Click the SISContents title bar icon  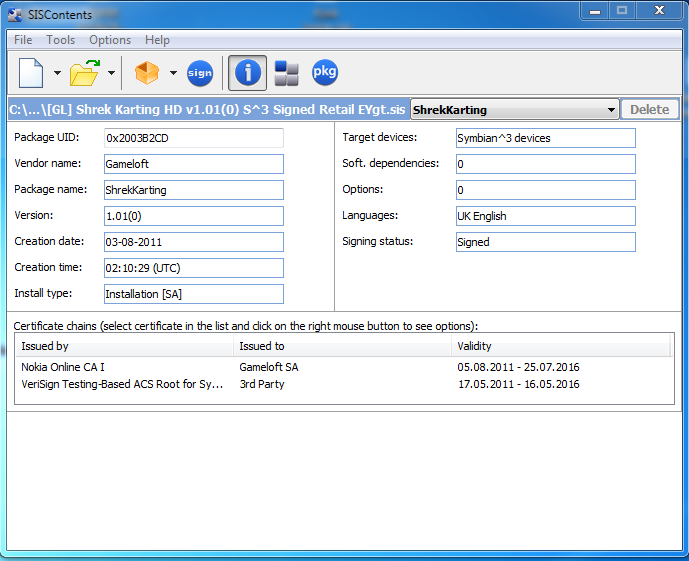coord(15,14)
